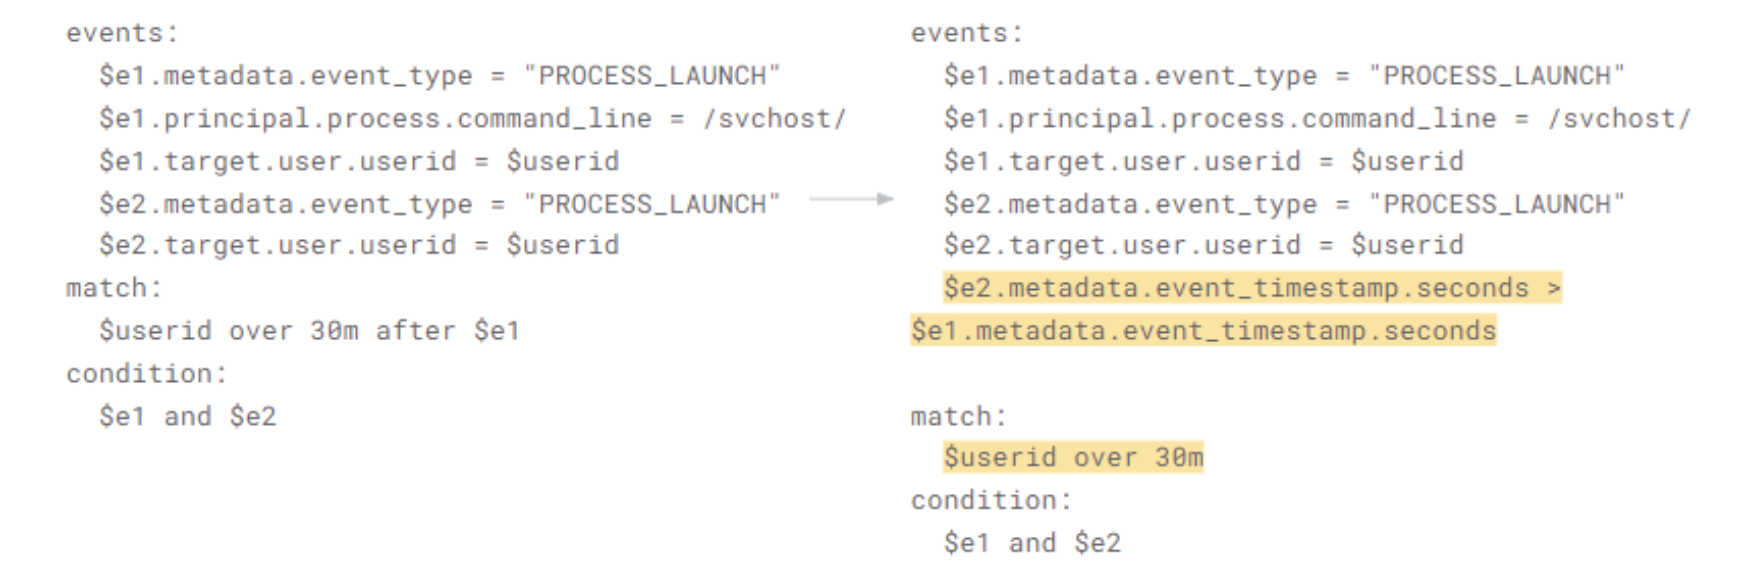This screenshot has width=1744, height=572.
Task: Click the right 'condition:' label
Action: (x=991, y=500)
